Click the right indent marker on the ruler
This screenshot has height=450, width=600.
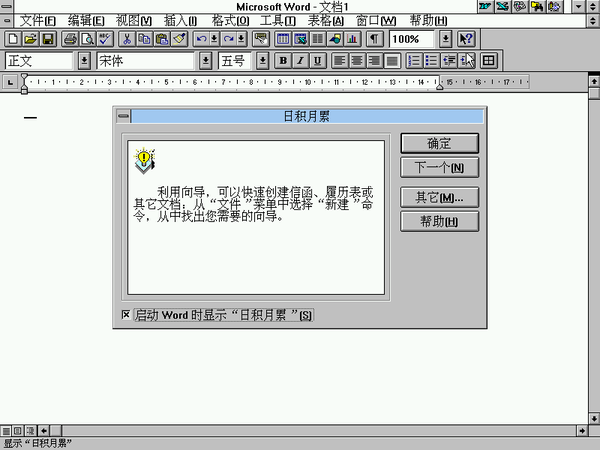pos(440,87)
